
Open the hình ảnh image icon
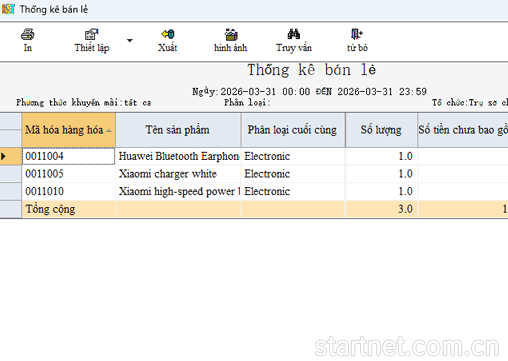(231, 34)
